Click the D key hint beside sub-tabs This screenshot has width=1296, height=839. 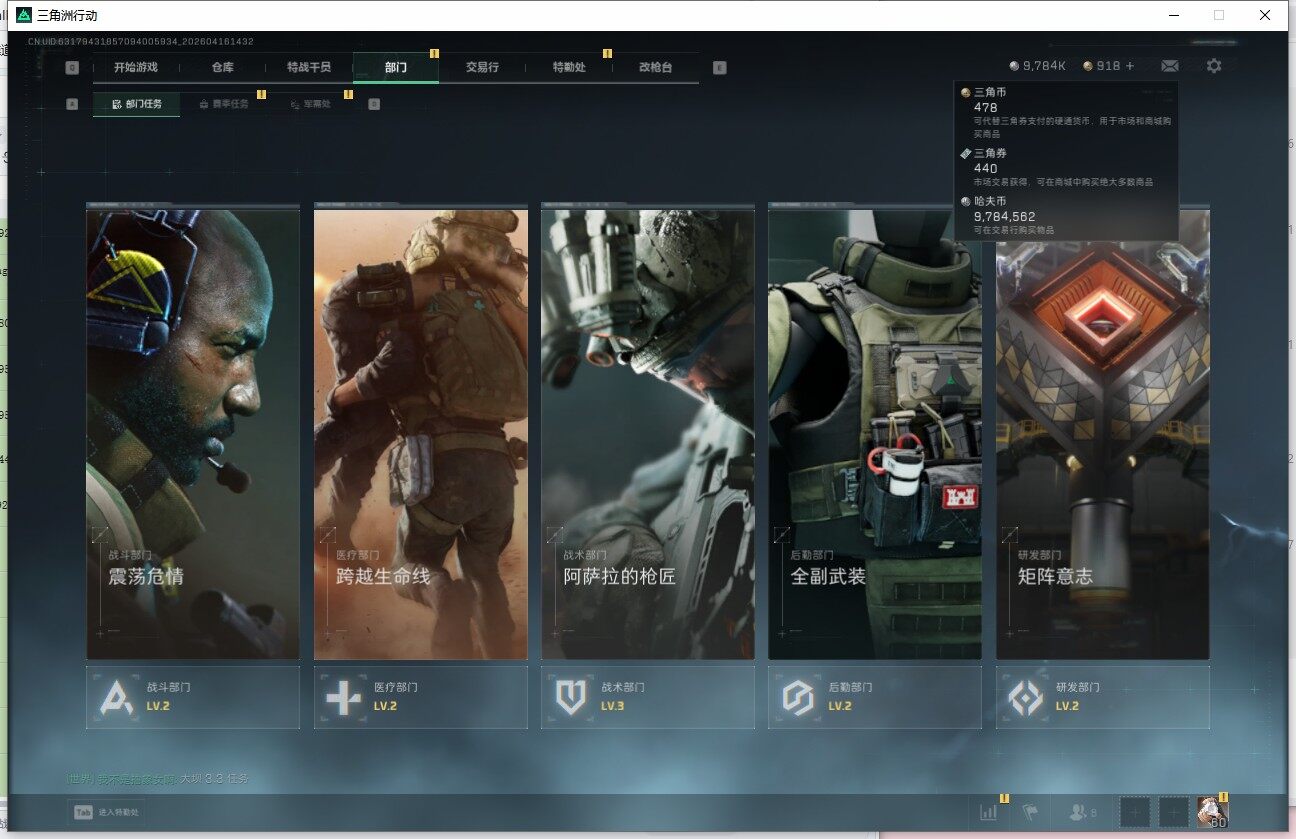click(374, 103)
